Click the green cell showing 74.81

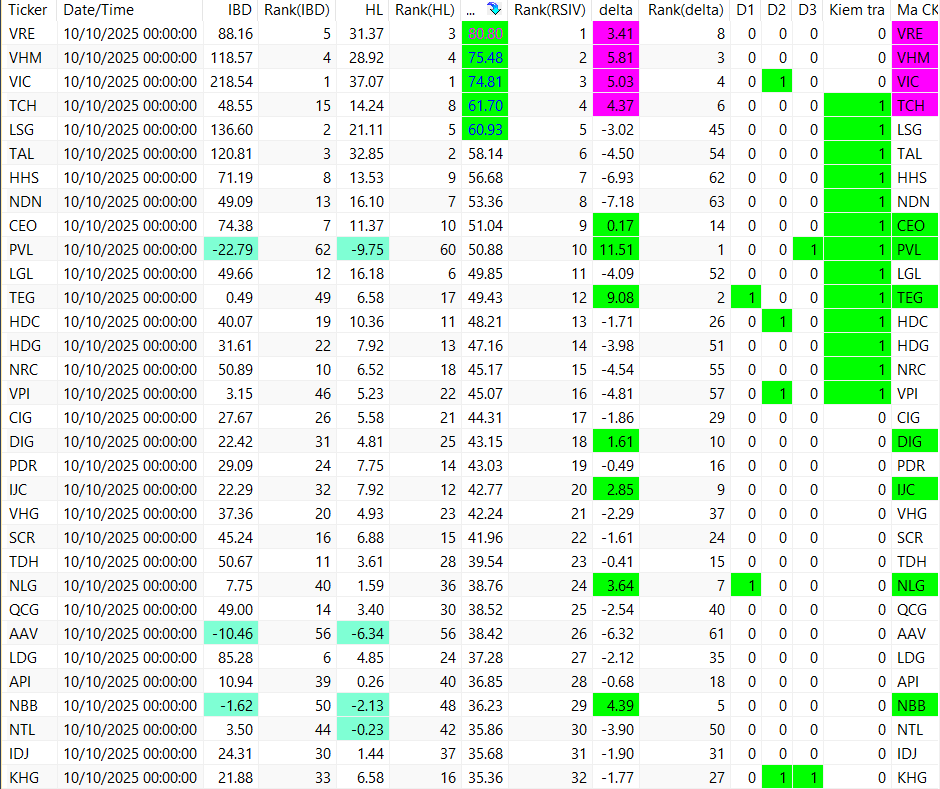485,82
